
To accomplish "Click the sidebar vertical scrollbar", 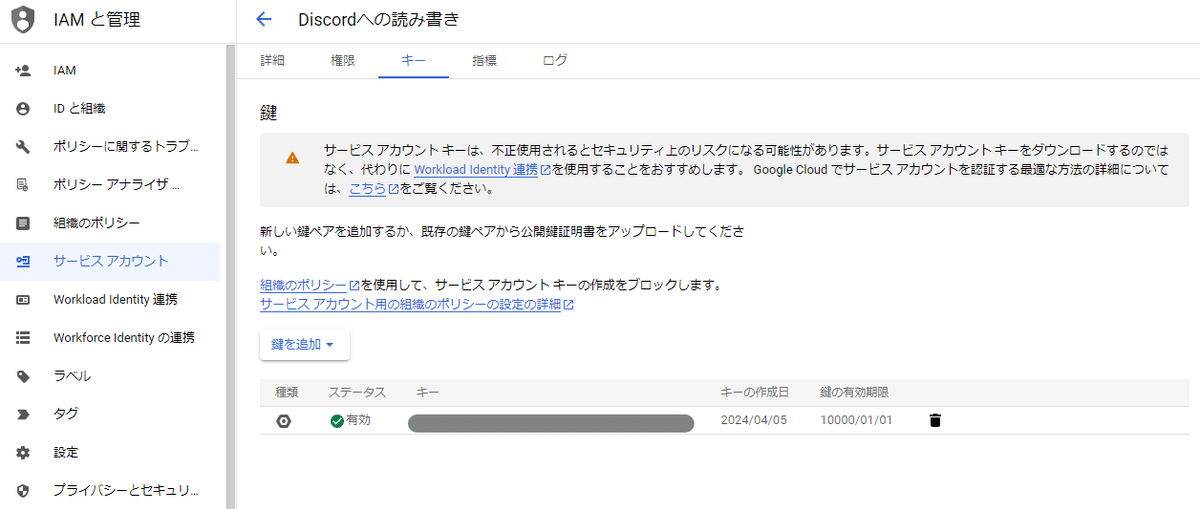I will [x=231, y=276].
